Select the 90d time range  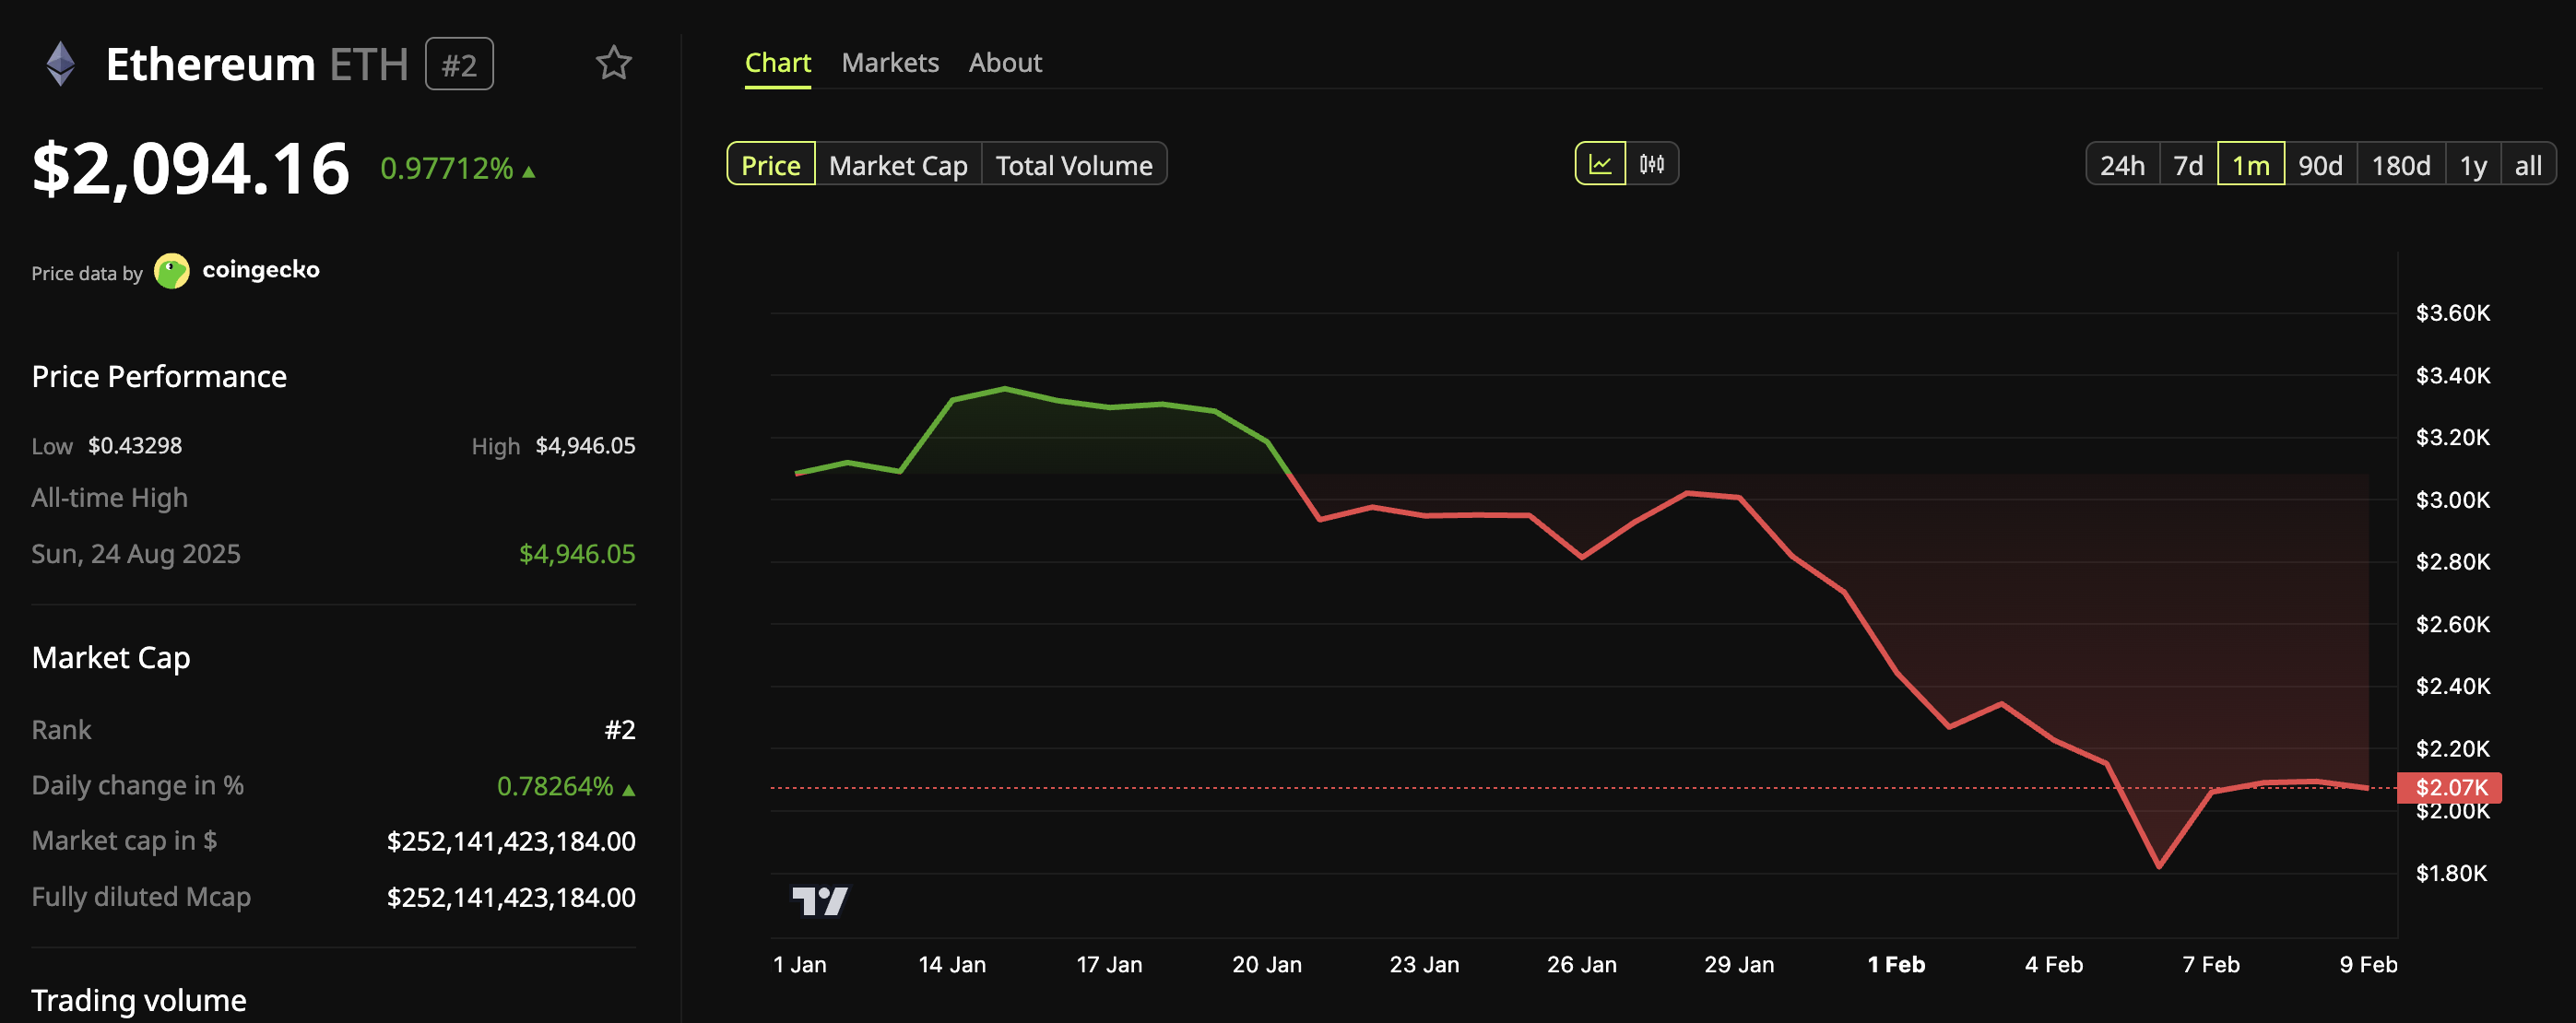[x=2322, y=164]
